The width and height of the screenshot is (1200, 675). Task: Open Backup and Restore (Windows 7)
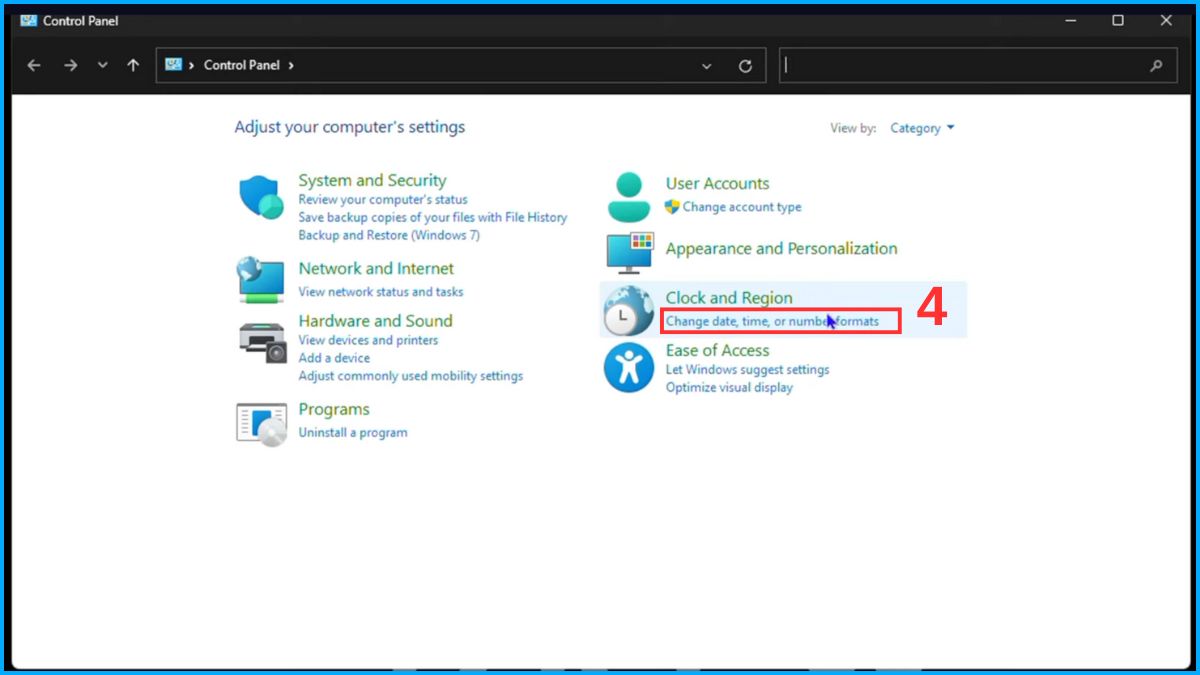pyautogui.click(x=388, y=235)
